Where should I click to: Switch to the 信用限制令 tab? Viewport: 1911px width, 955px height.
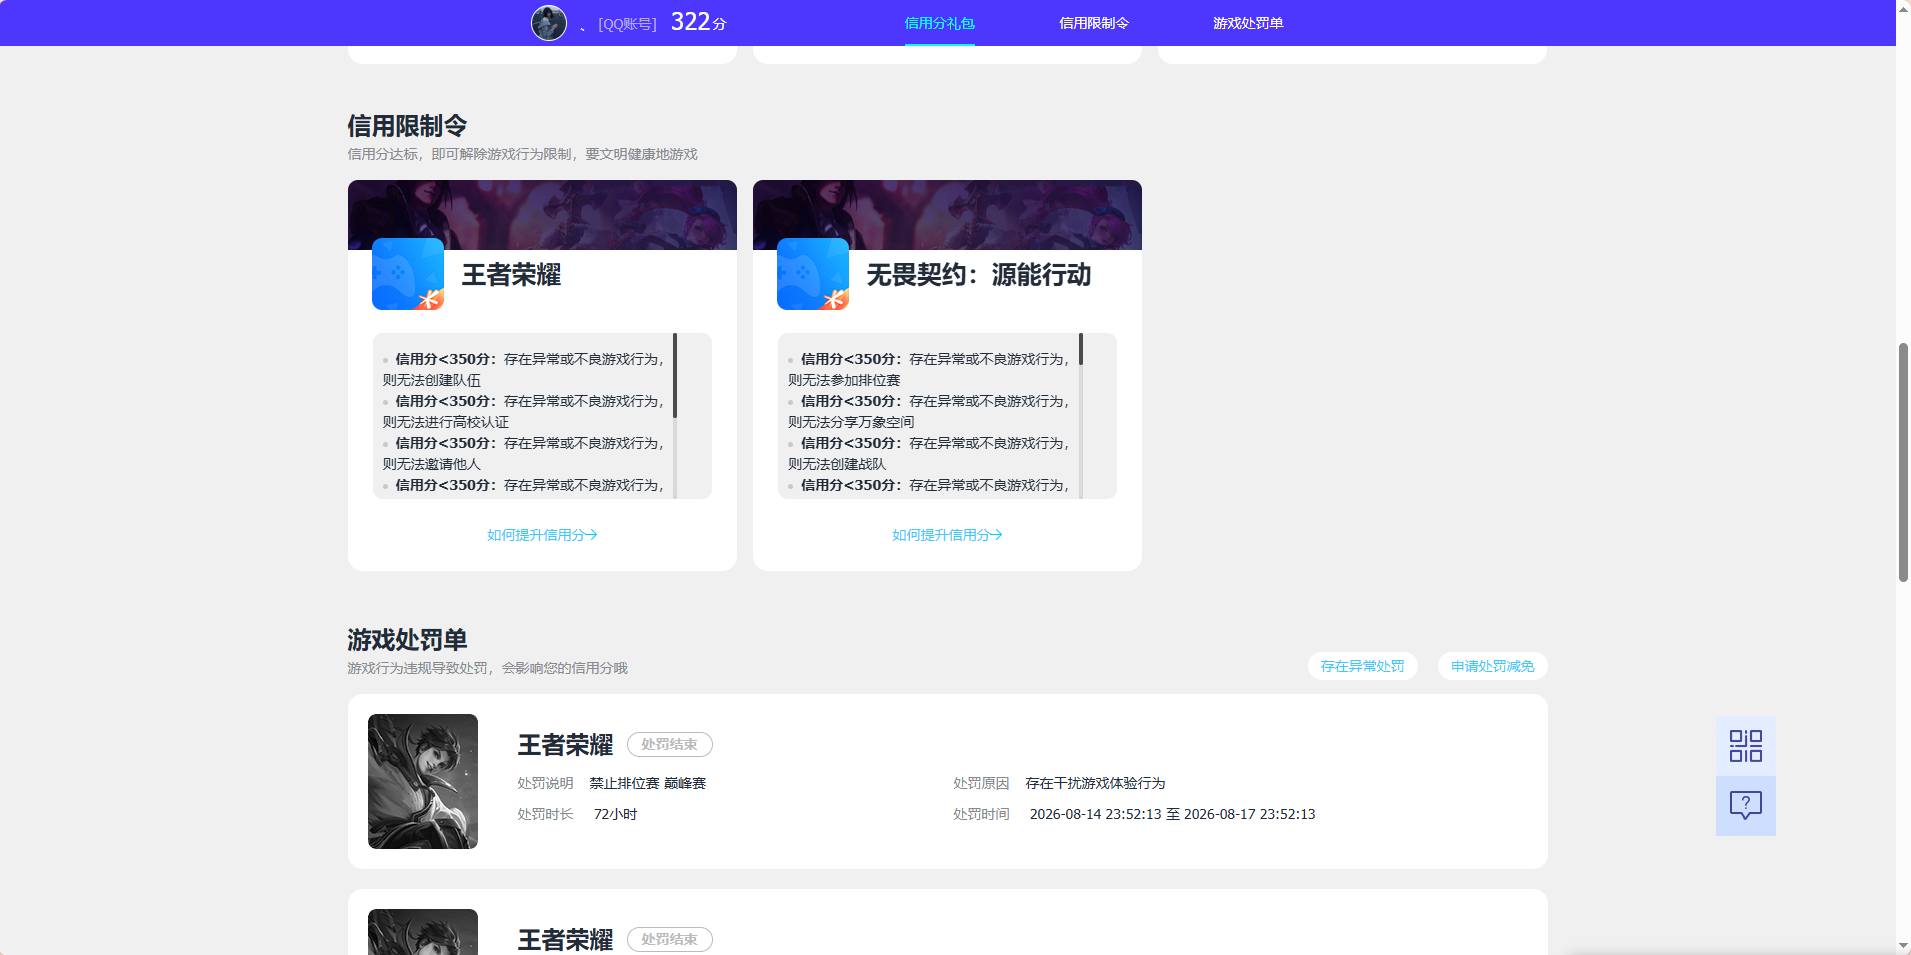(1094, 23)
